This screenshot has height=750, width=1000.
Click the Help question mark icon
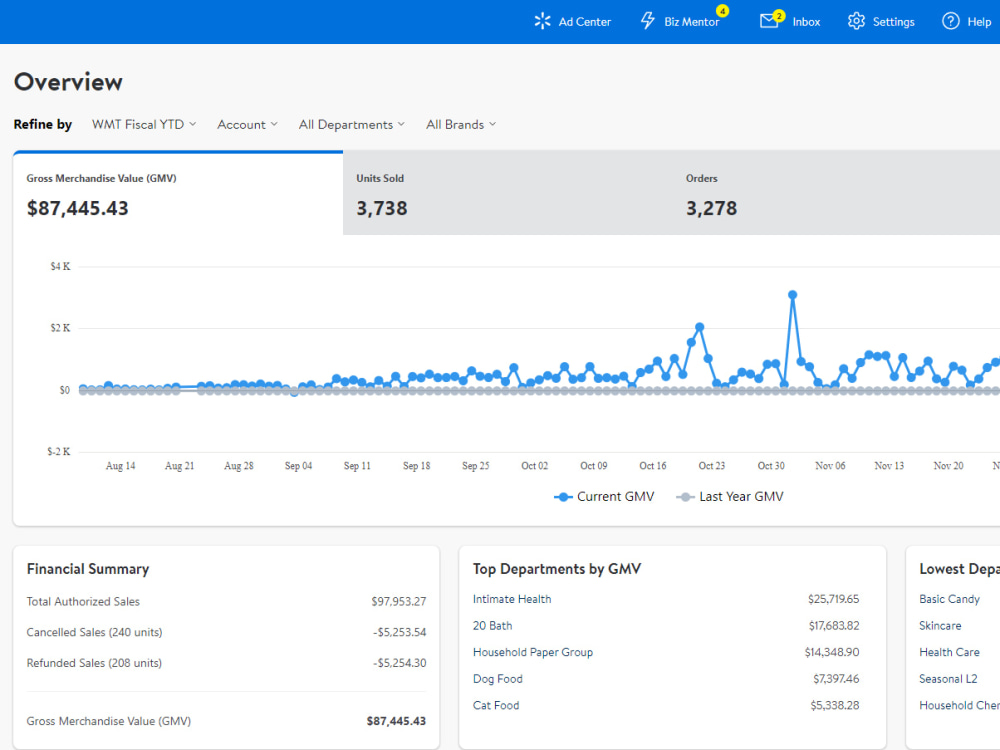950,21
